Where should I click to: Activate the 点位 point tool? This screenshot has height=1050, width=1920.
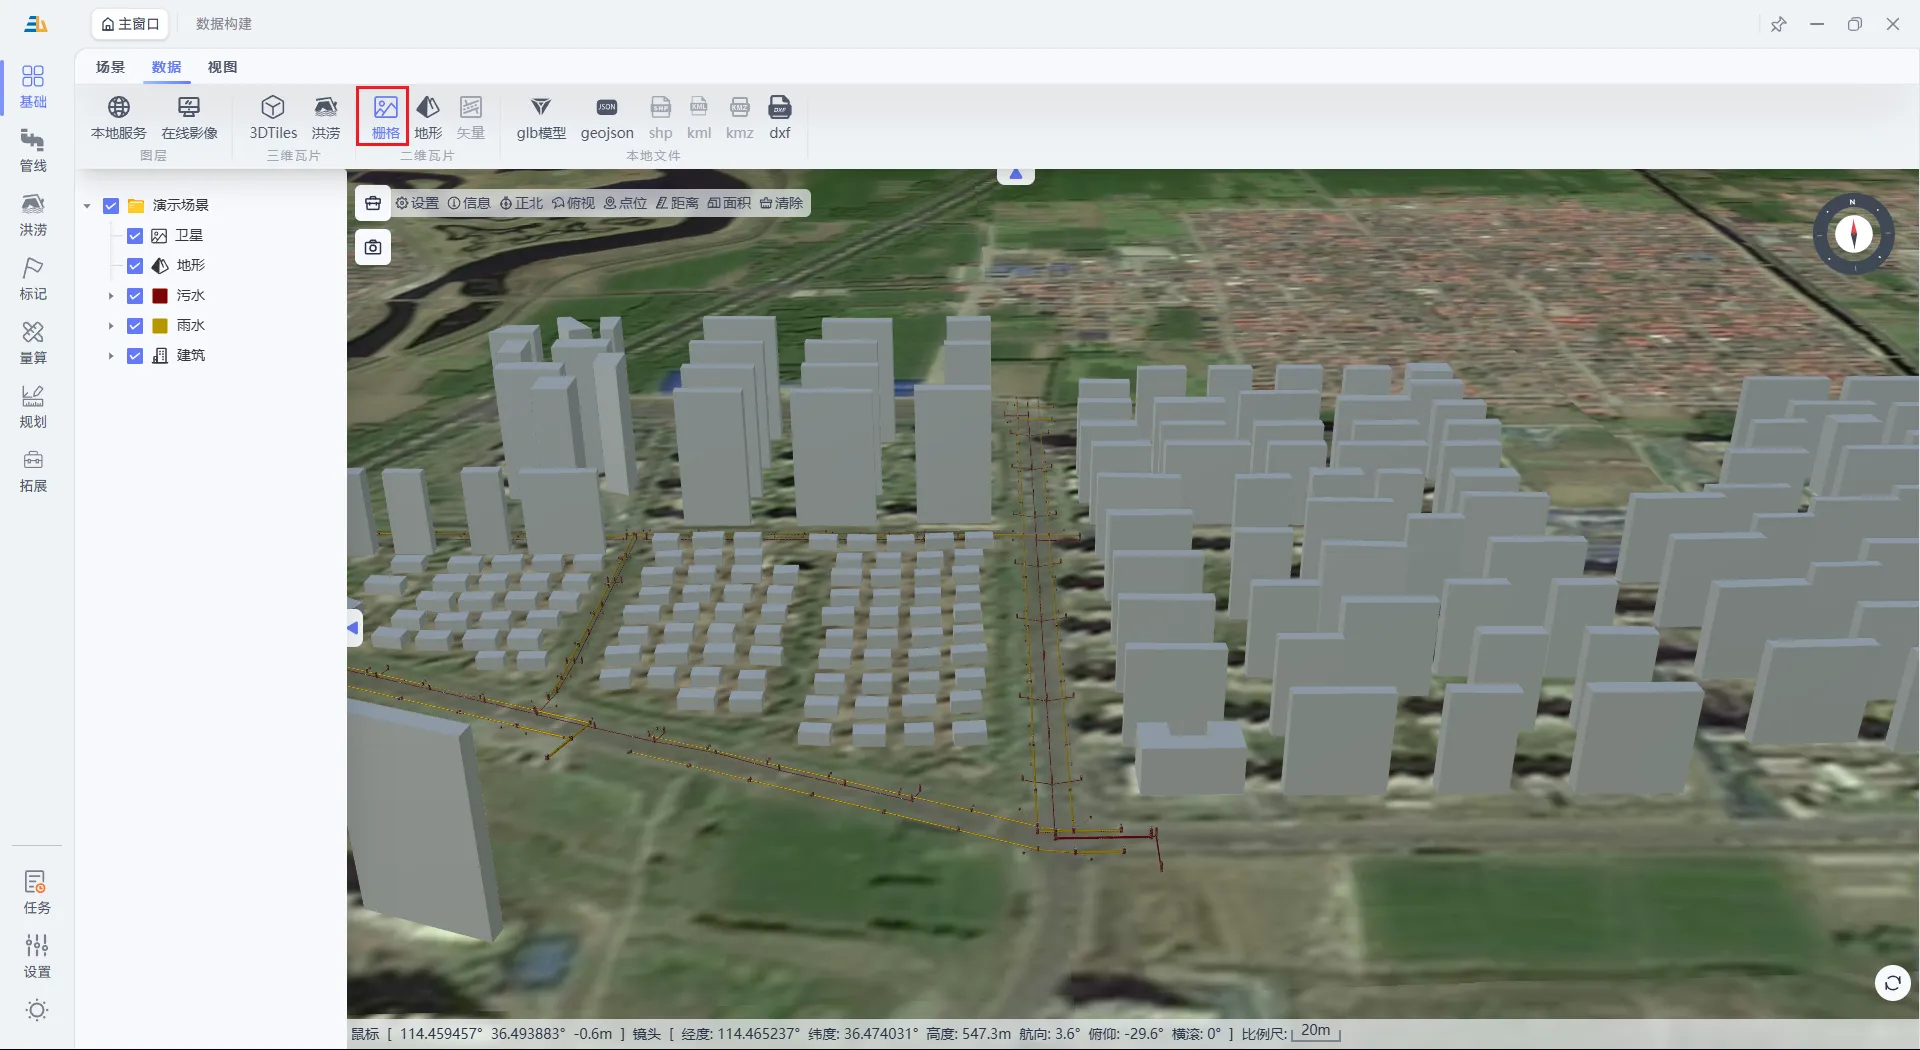(x=625, y=203)
